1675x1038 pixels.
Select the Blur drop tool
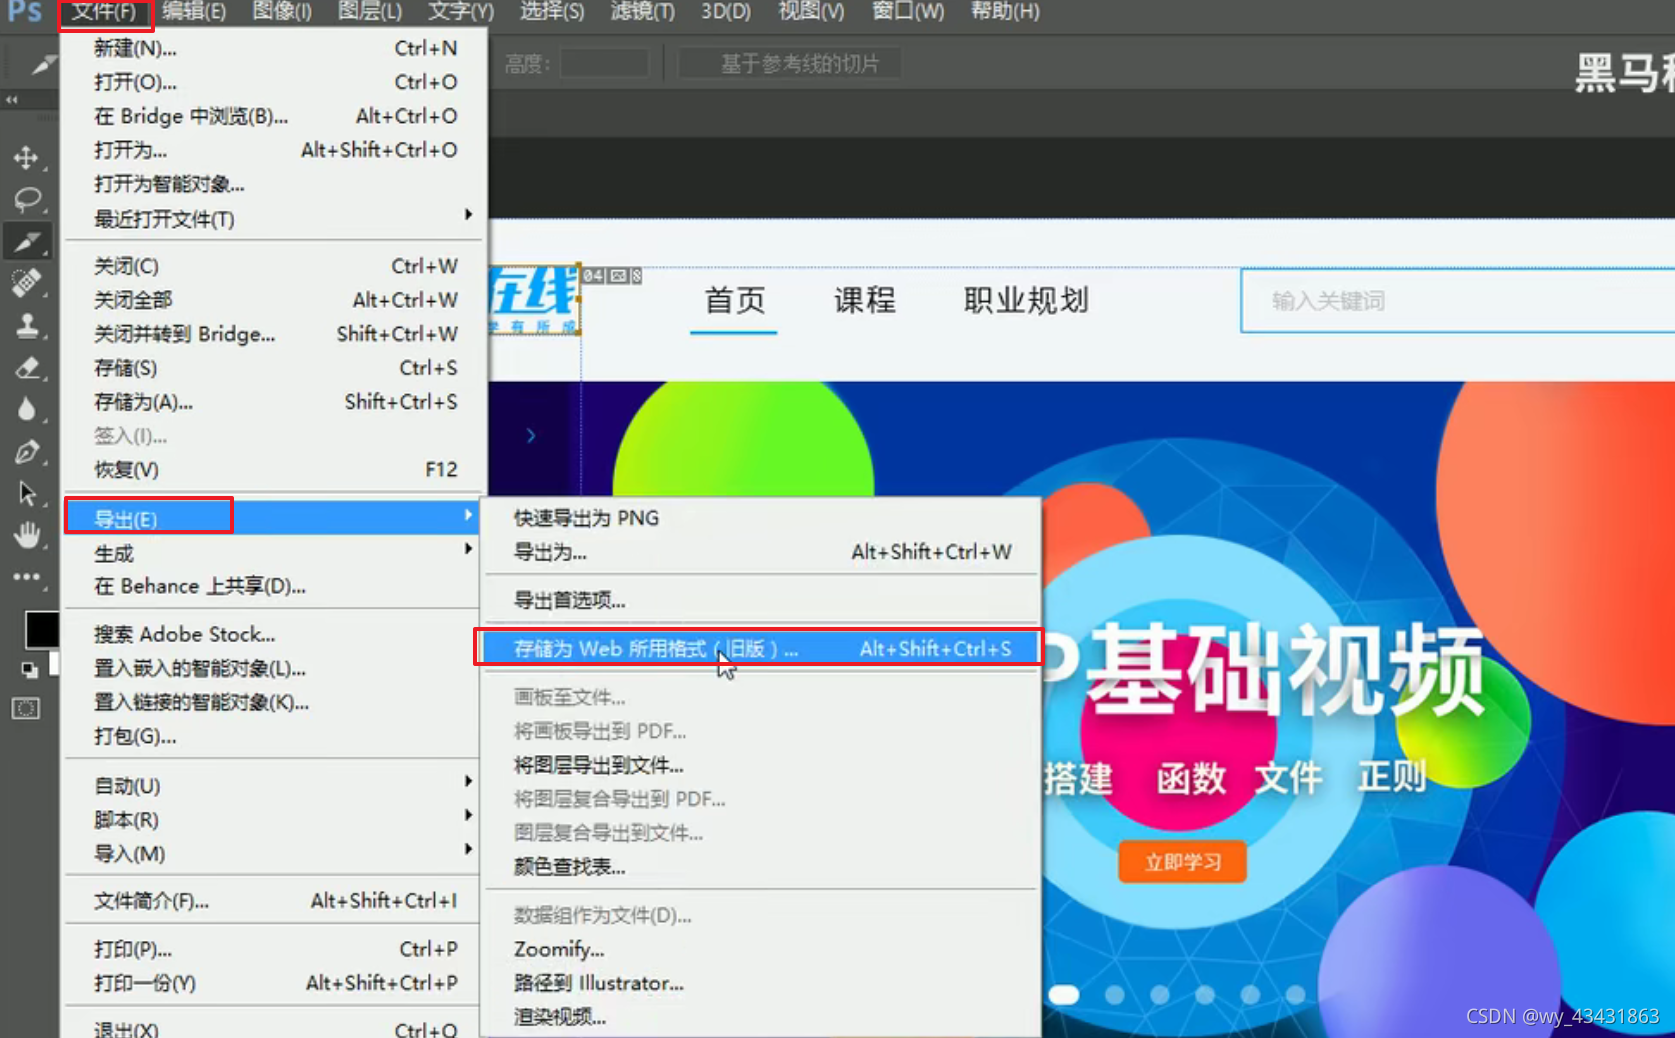click(x=27, y=409)
